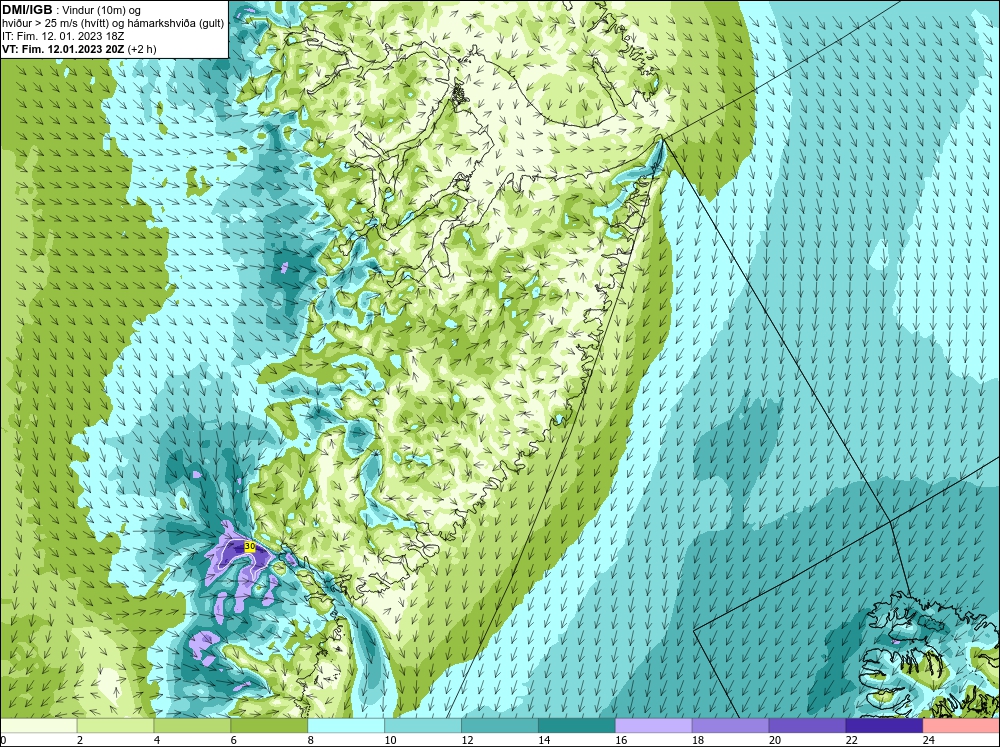Click the 20–22 m/s violet legend swatch
Viewport: 1000px width, 747px height.
(807, 726)
